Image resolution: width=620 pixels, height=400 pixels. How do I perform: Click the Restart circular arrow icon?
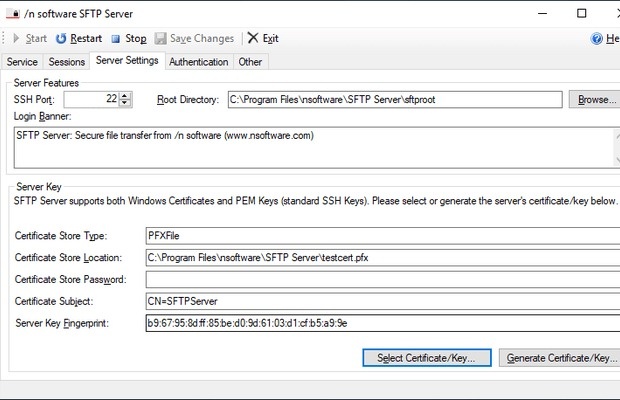pos(61,38)
